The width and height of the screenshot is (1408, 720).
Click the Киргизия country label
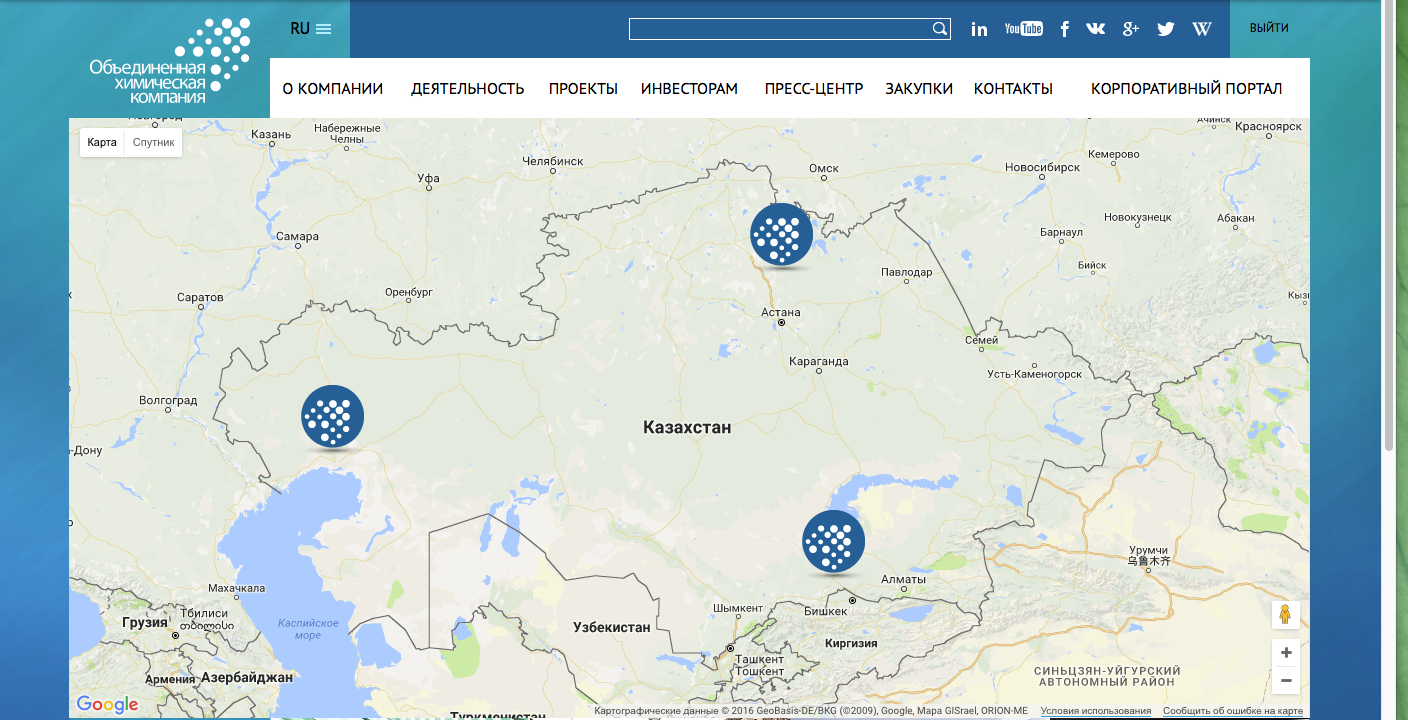click(x=851, y=644)
